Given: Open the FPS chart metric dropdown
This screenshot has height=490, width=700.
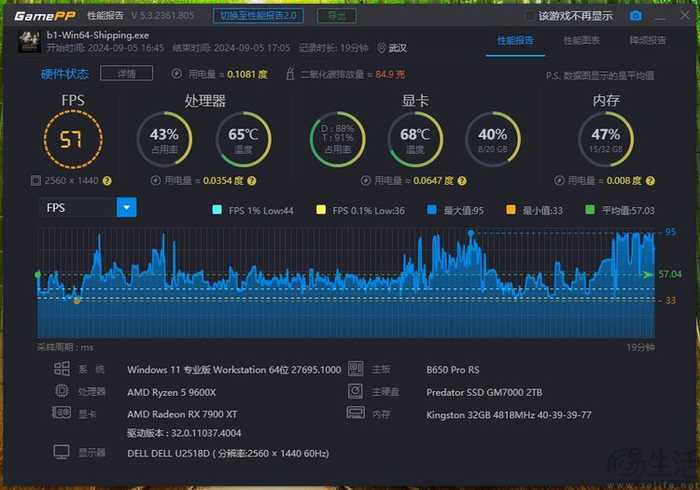Looking at the screenshot, I should [x=126, y=208].
